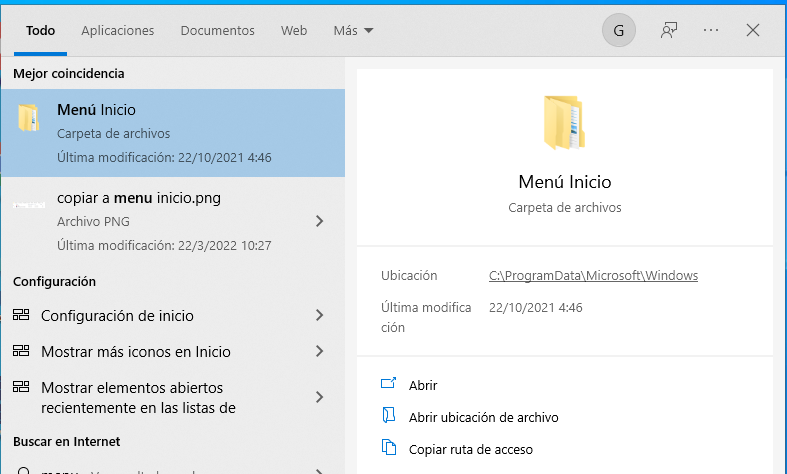787x474 pixels.
Task: Click the Ubicación label
Action: click(409, 276)
